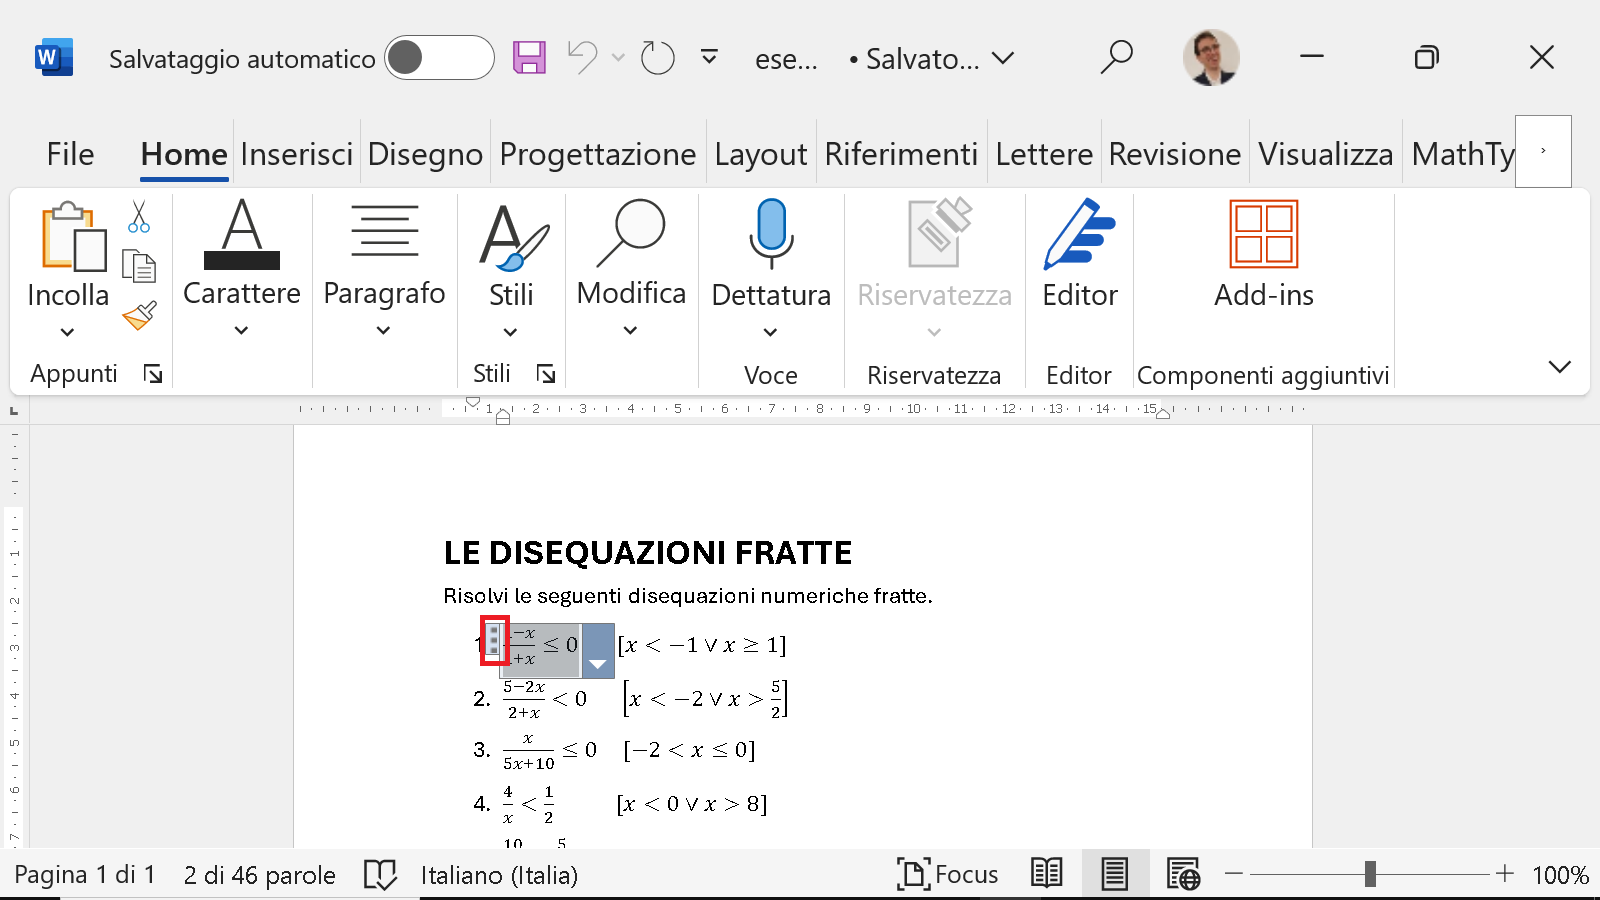Open the Layout tab

point(760,154)
